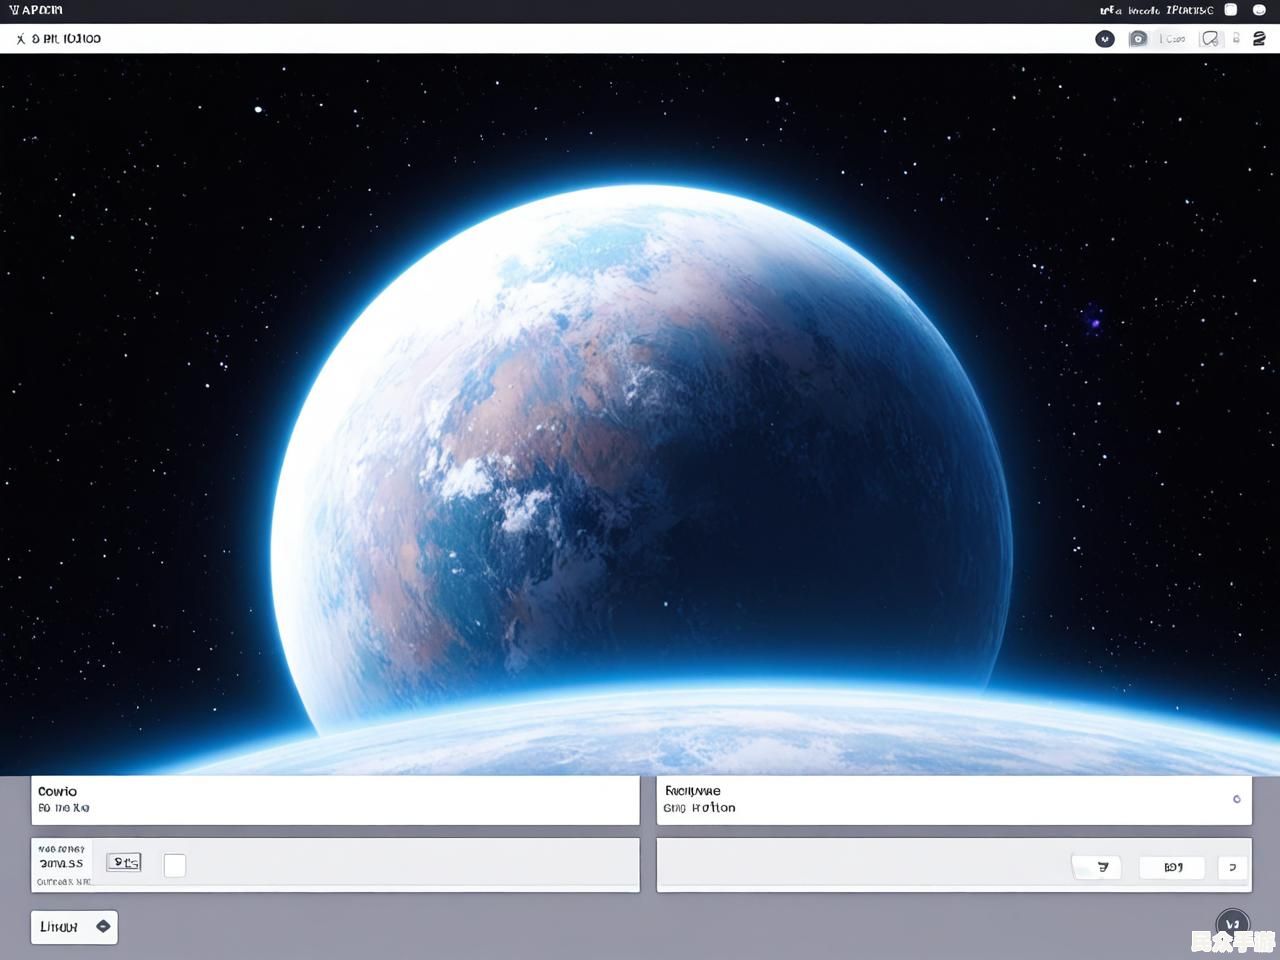
Task: Open the small boxed selector beside the empty checkbox
Action: (x=124, y=862)
